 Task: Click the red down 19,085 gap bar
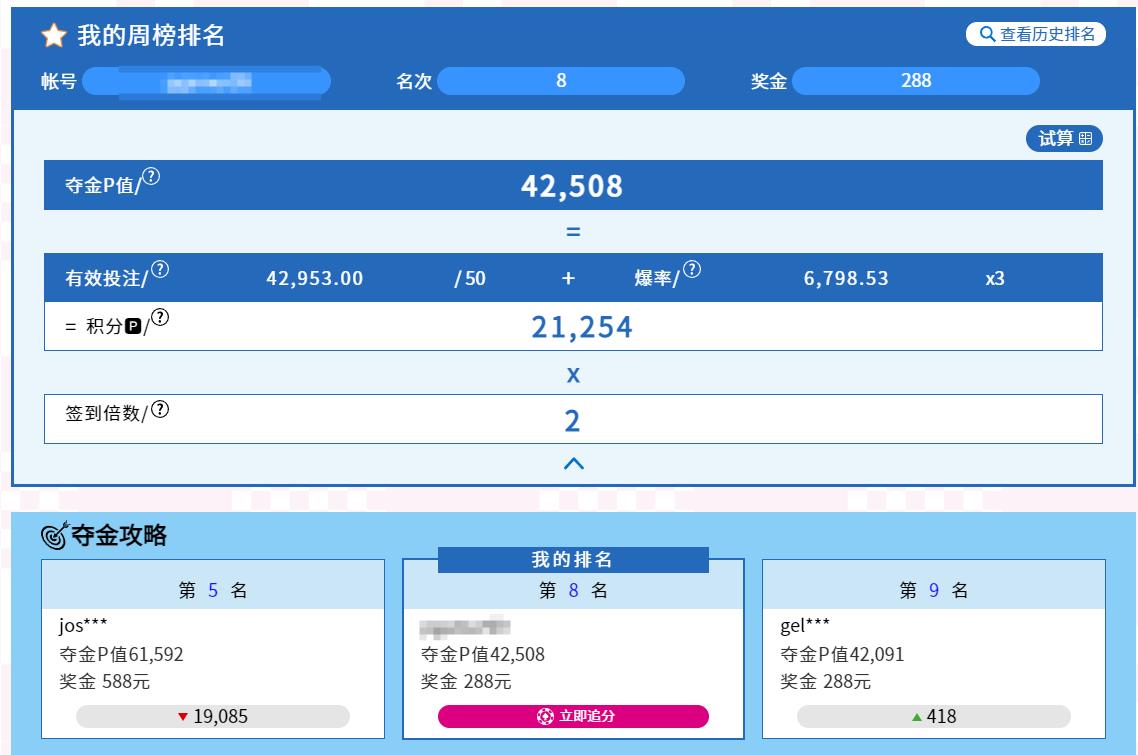click(x=213, y=716)
